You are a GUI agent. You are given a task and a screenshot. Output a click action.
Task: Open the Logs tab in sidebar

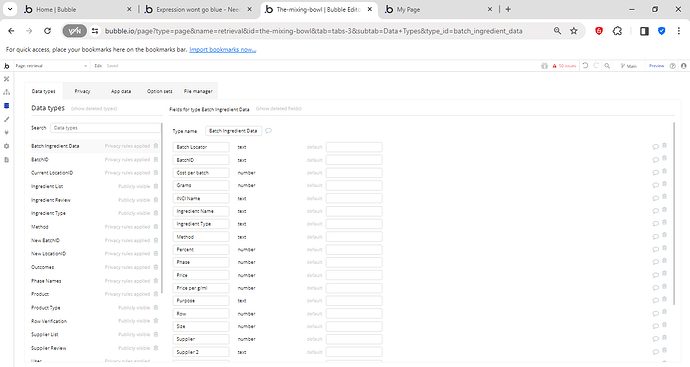[x=6, y=160]
